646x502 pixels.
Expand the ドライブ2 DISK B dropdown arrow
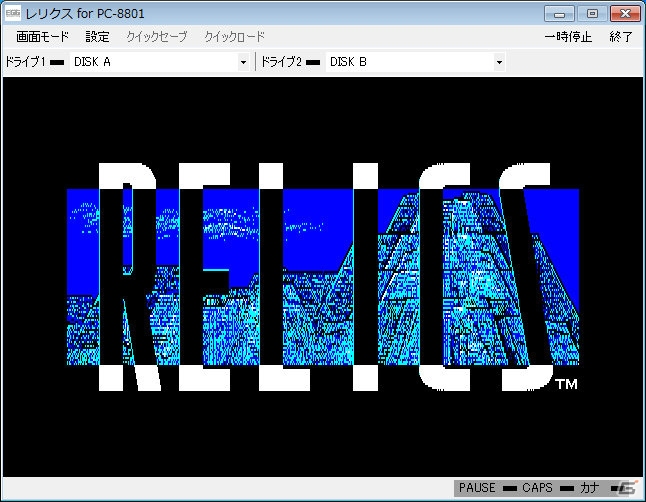(499, 62)
